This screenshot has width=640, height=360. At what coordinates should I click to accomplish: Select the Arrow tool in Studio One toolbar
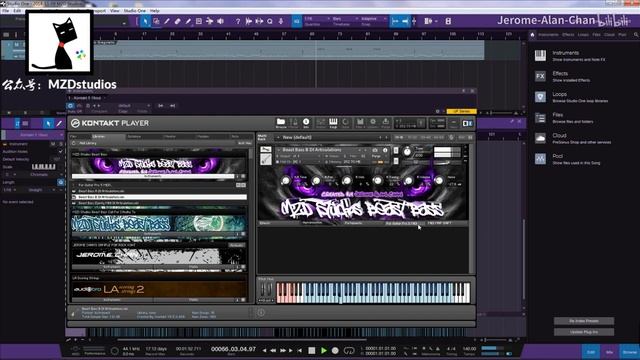[x=145, y=21]
